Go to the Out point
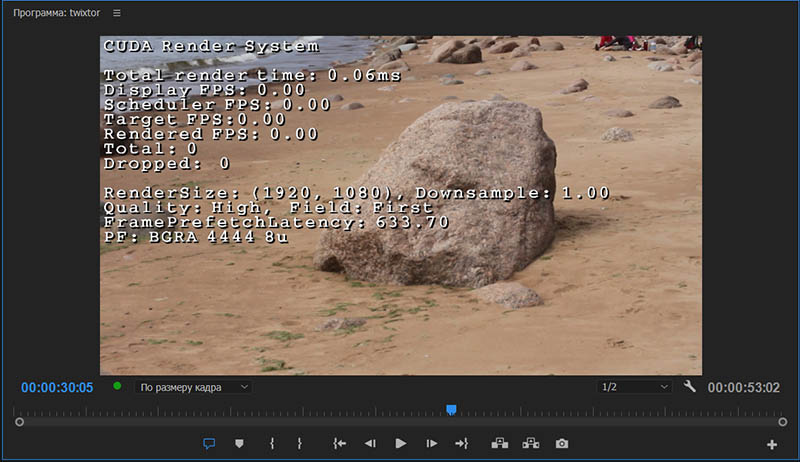800x462 pixels. (462, 444)
